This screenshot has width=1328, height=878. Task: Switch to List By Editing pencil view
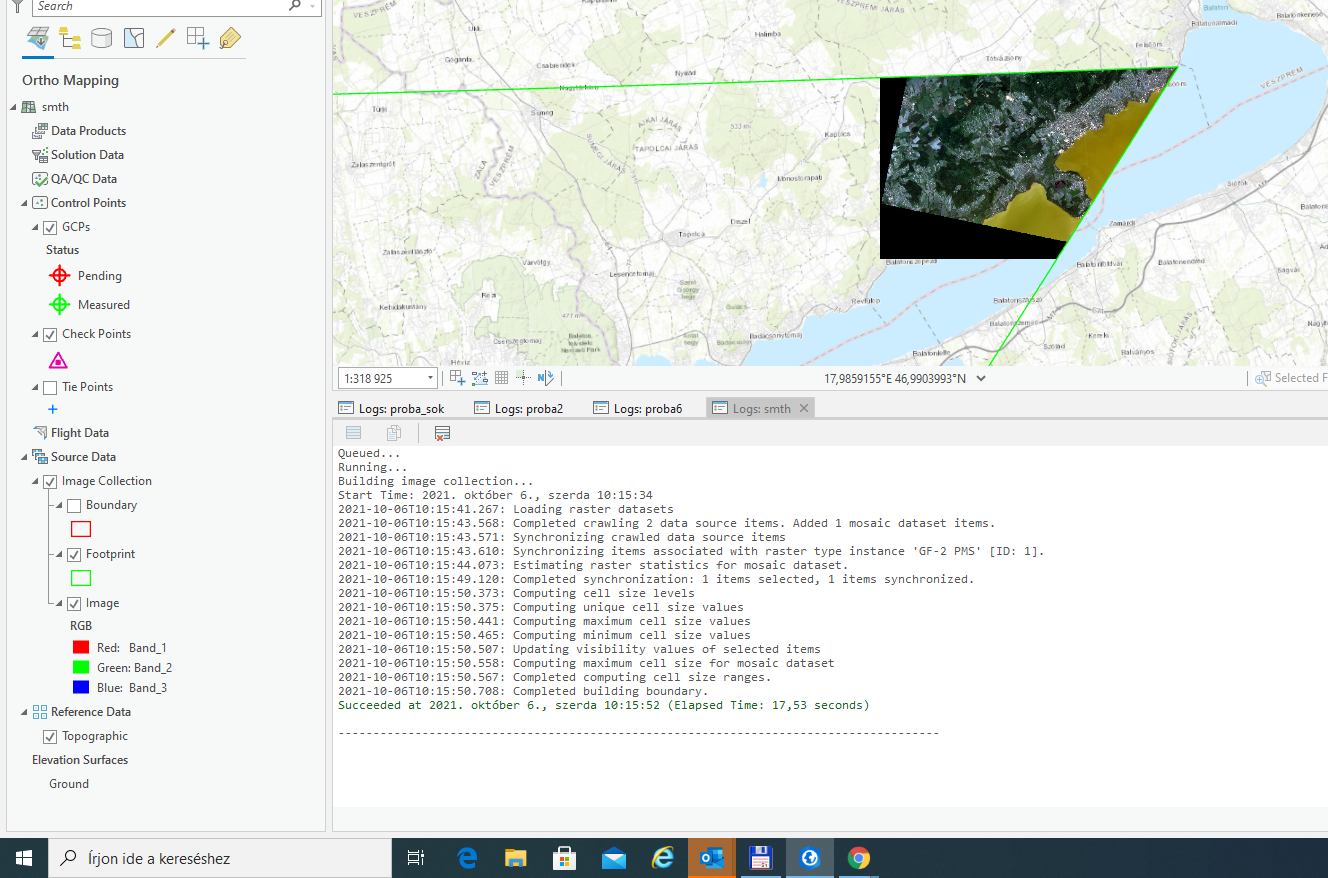tap(166, 39)
